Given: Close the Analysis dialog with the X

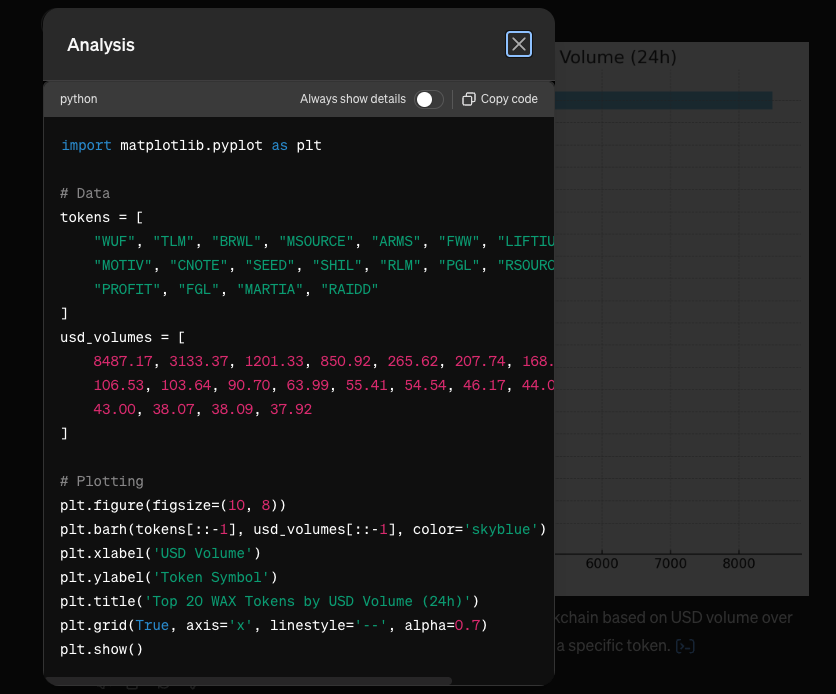Looking at the screenshot, I should tap(518, 44).
